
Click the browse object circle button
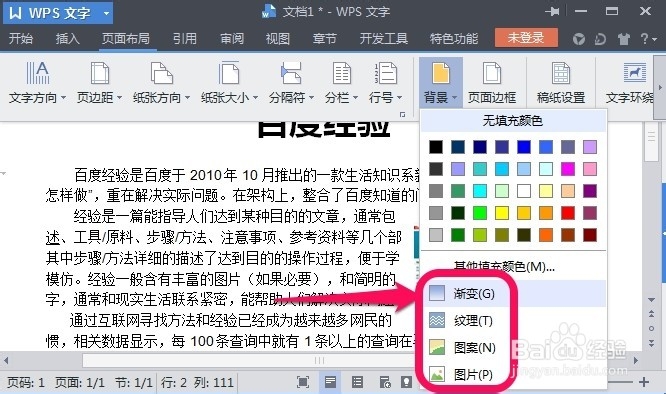coord(651,328)
